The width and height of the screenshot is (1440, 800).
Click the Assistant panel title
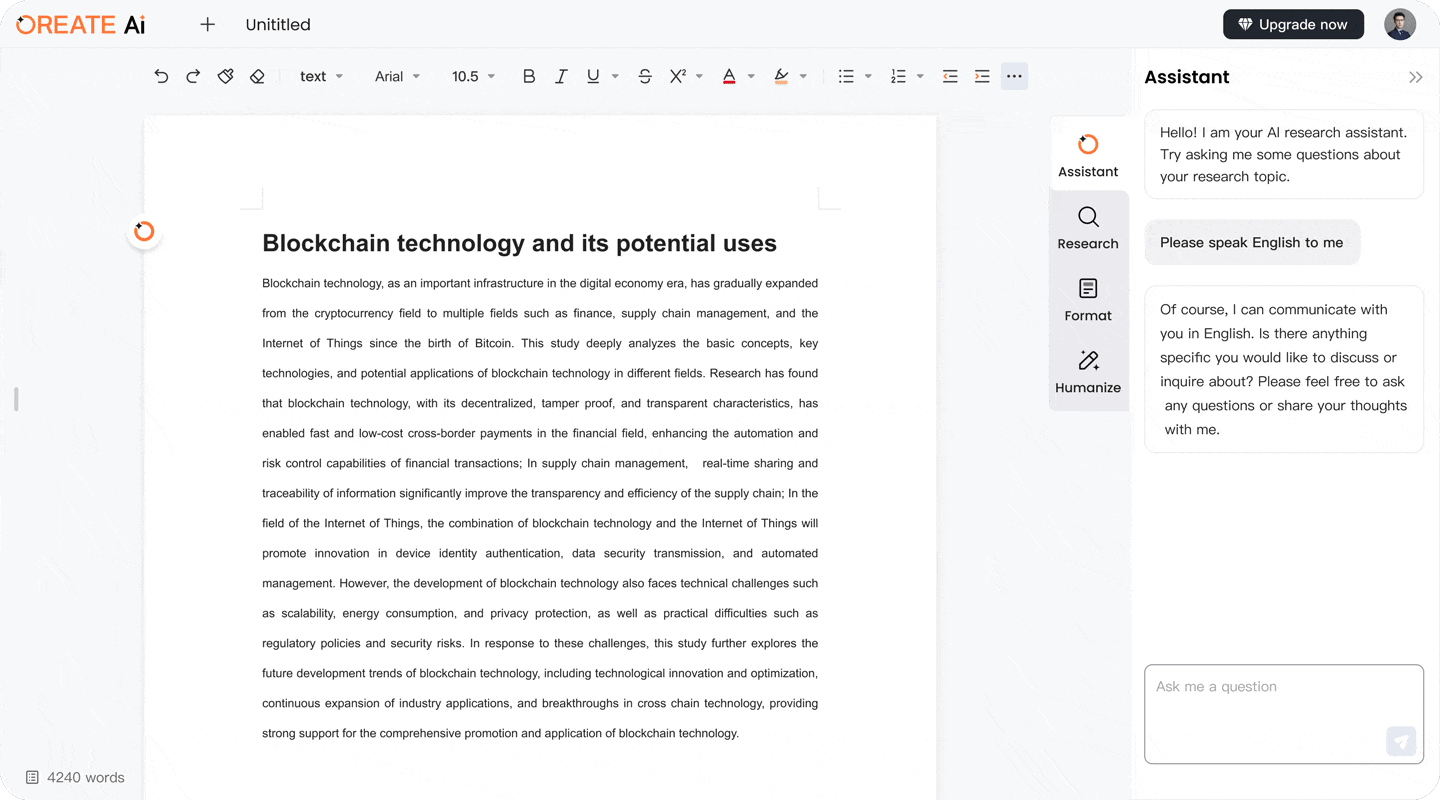click(x=1187, y=77)
